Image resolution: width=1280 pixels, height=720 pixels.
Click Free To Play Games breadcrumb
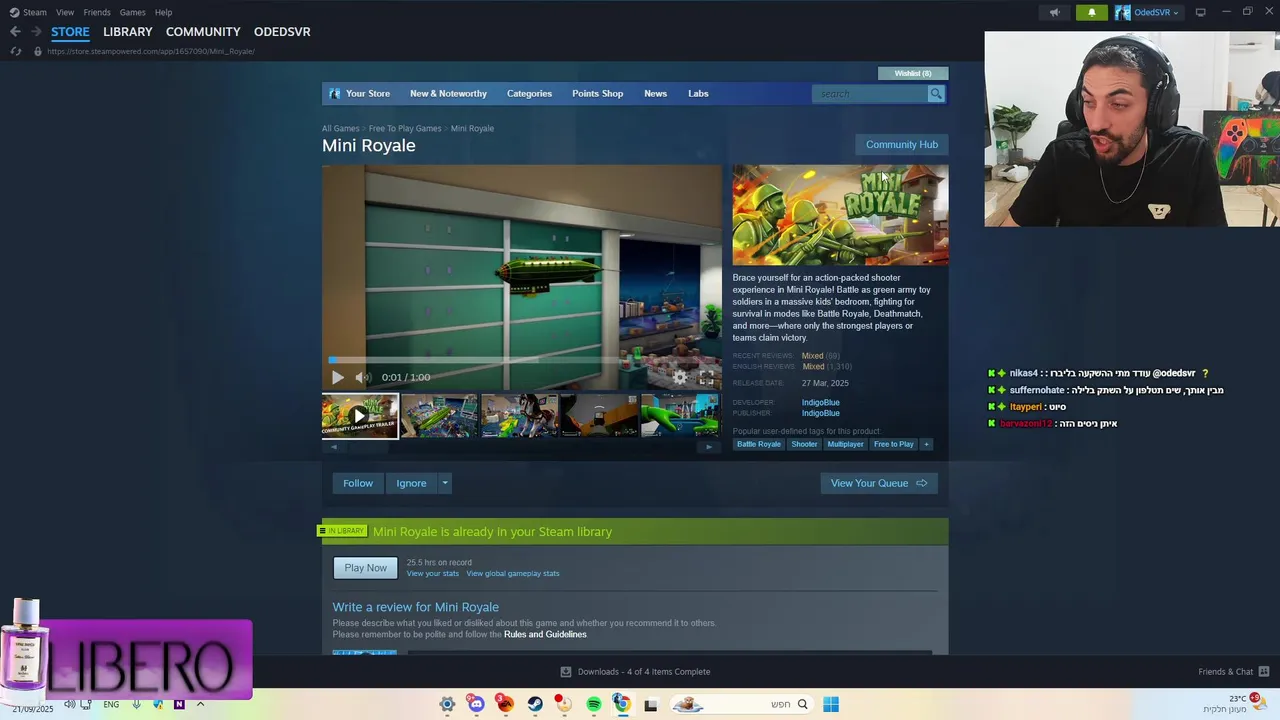pyautogui.click(x=405, y=129)
